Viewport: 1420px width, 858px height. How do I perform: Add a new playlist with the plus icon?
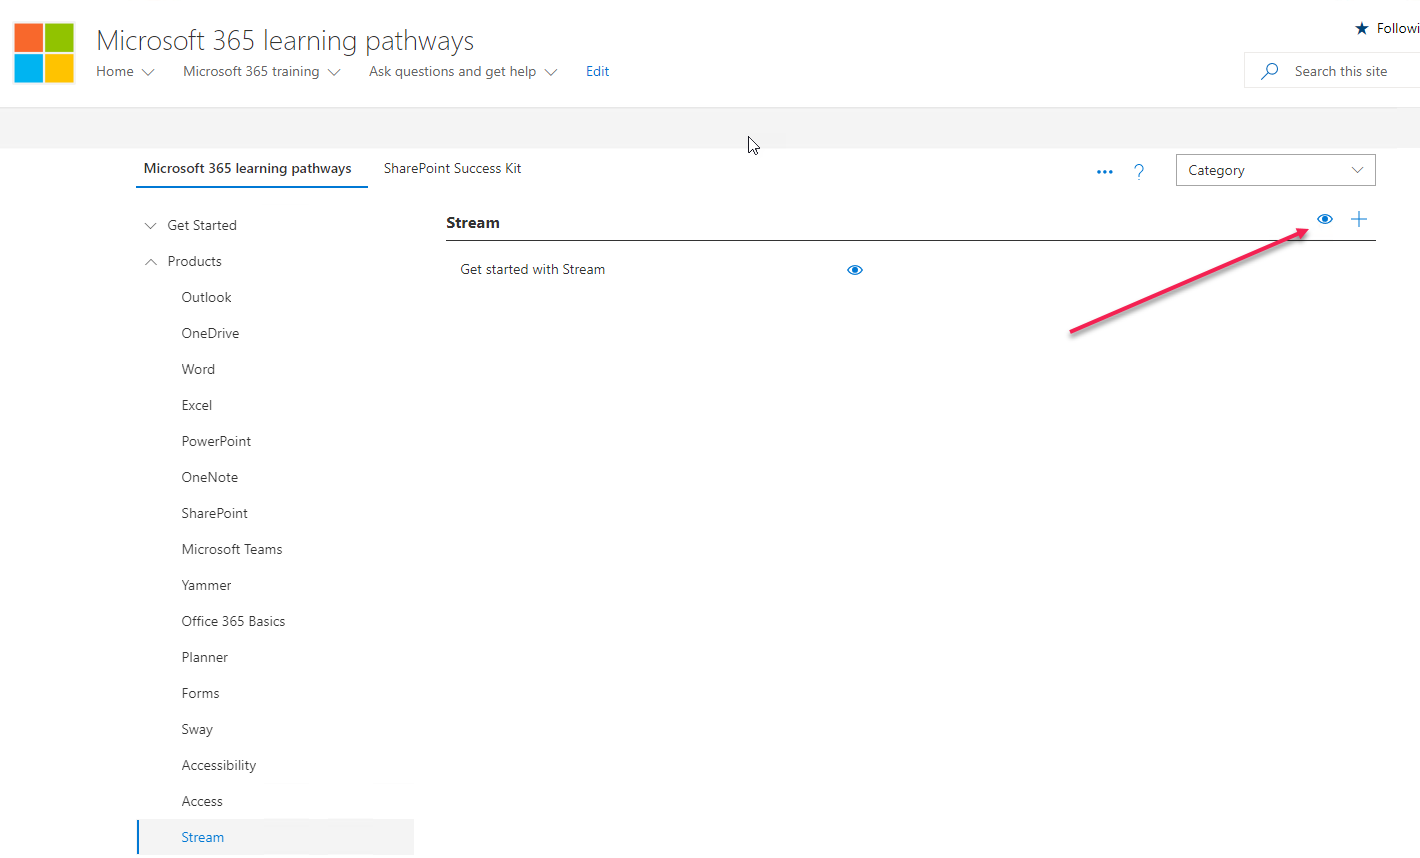pos(1358,219)
